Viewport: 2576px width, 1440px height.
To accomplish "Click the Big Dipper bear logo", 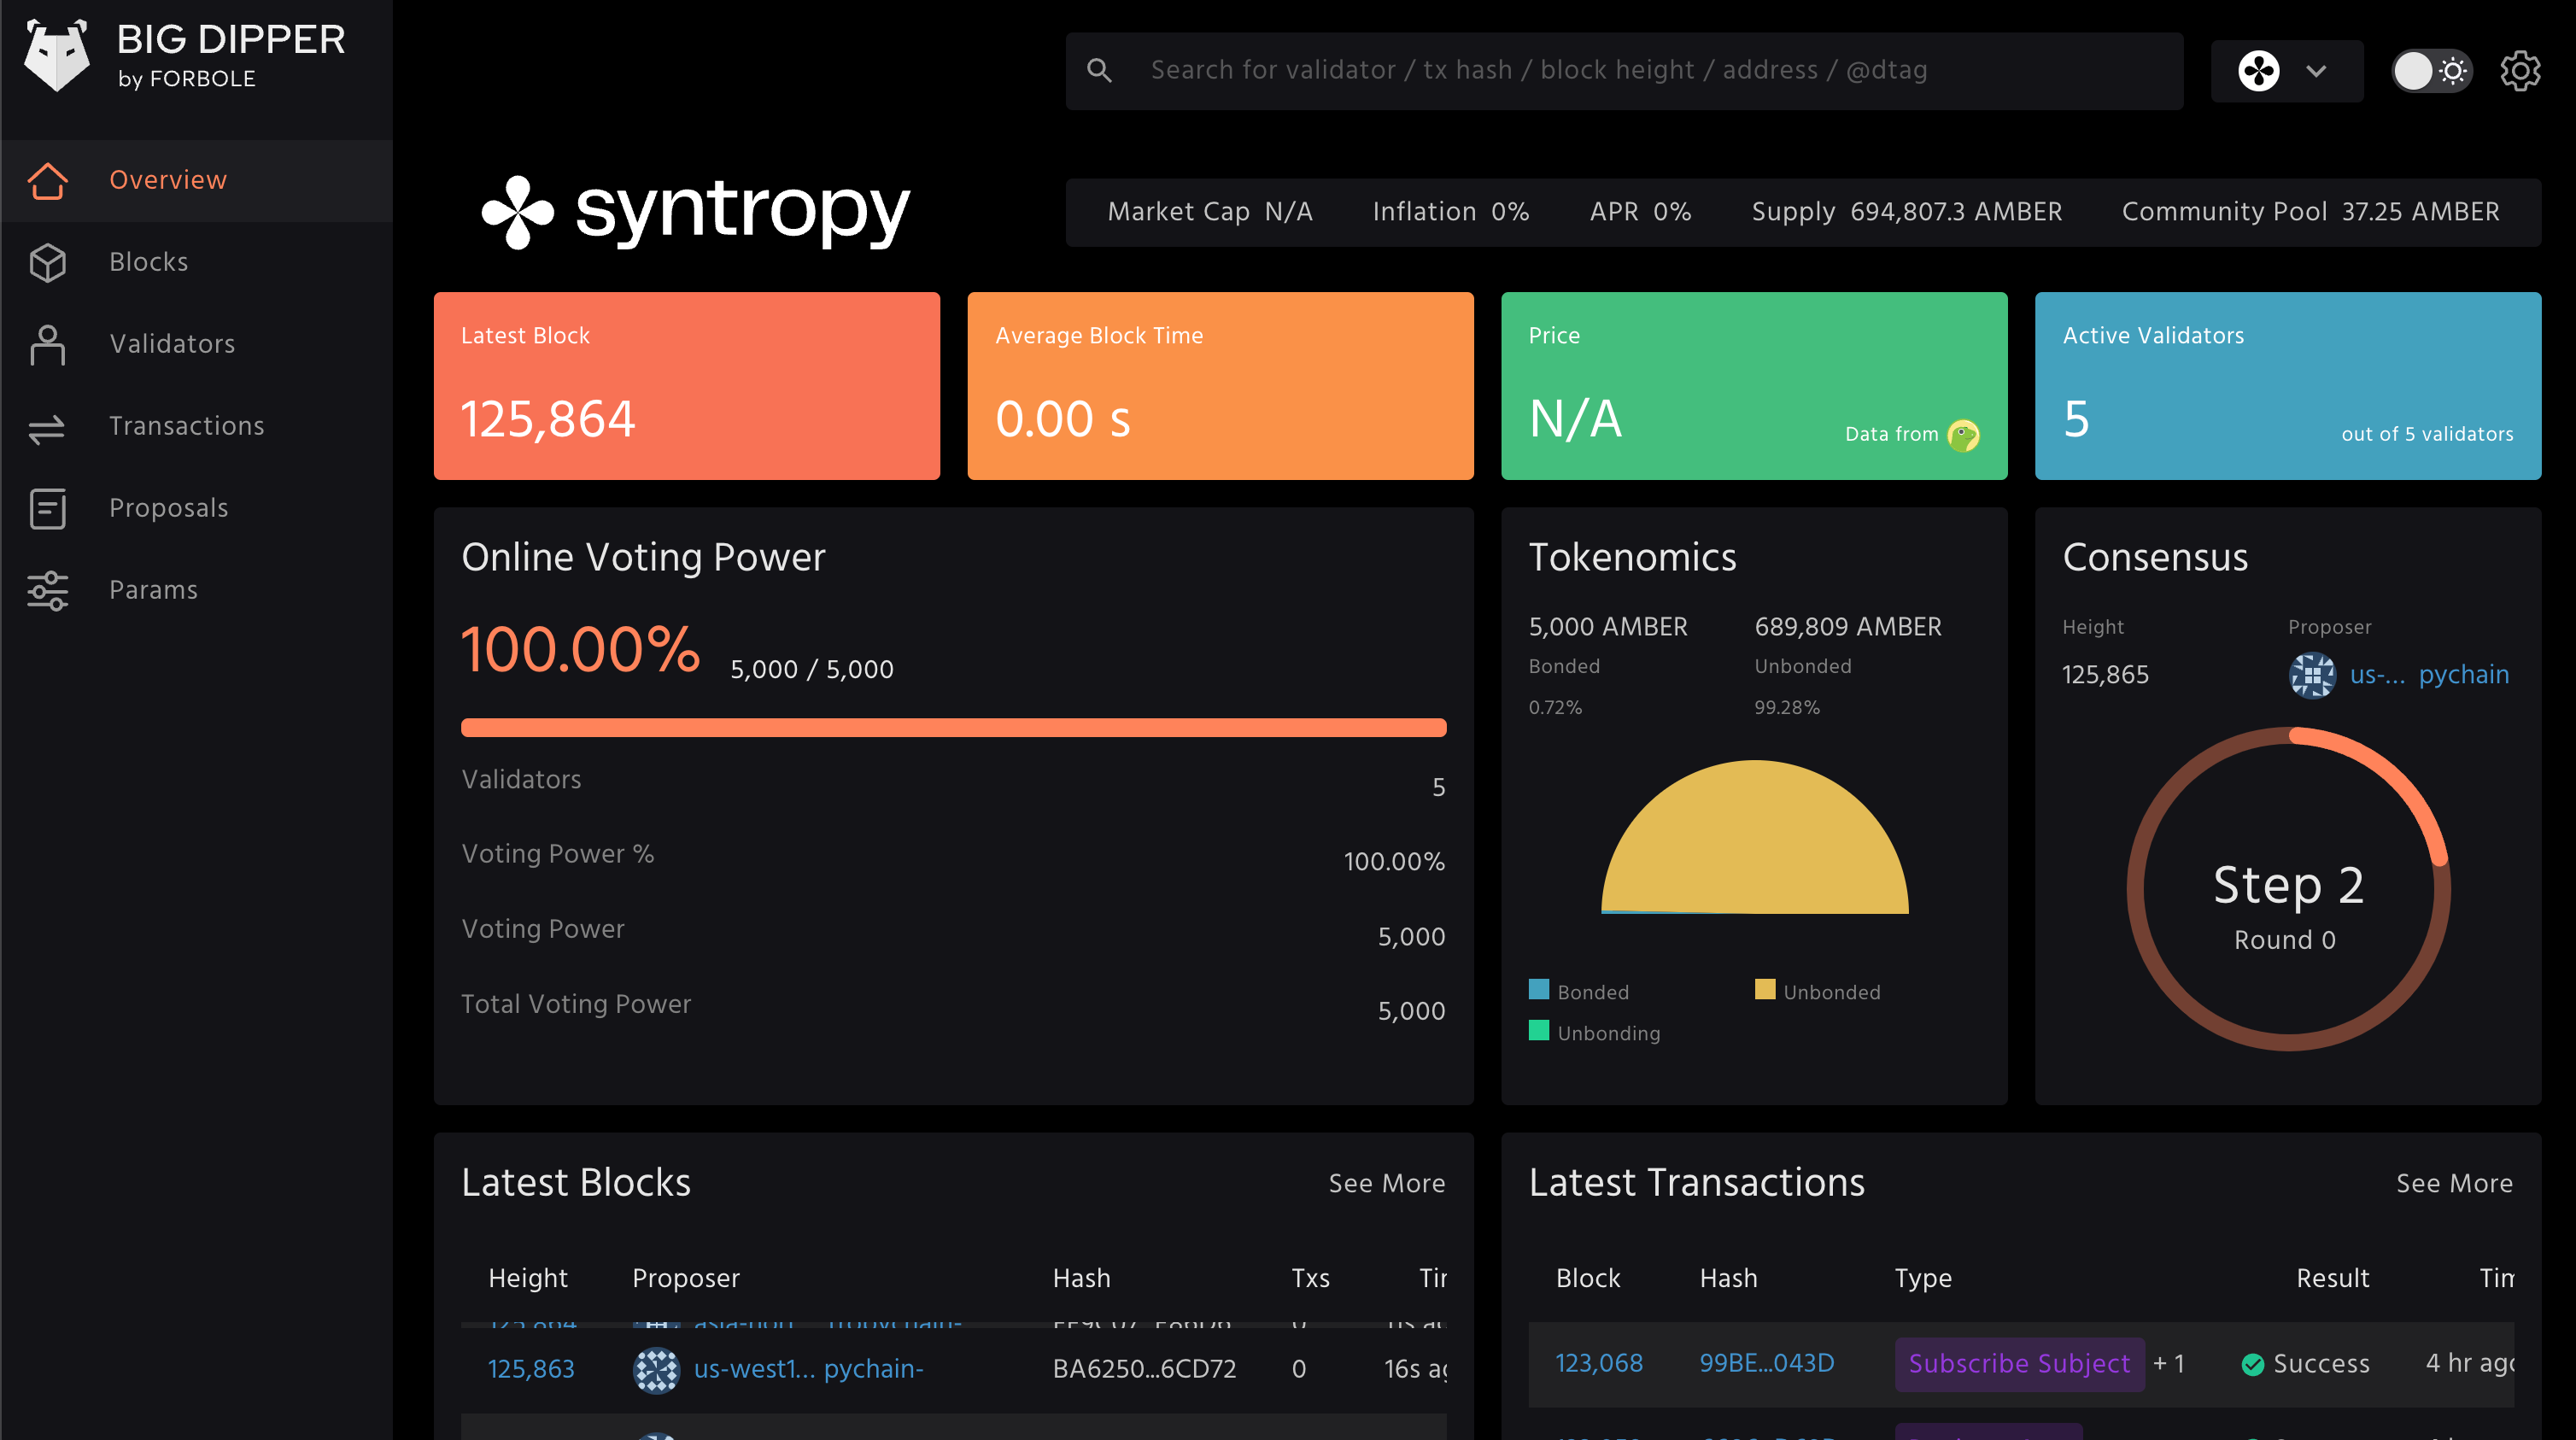I will pos(56,56).
